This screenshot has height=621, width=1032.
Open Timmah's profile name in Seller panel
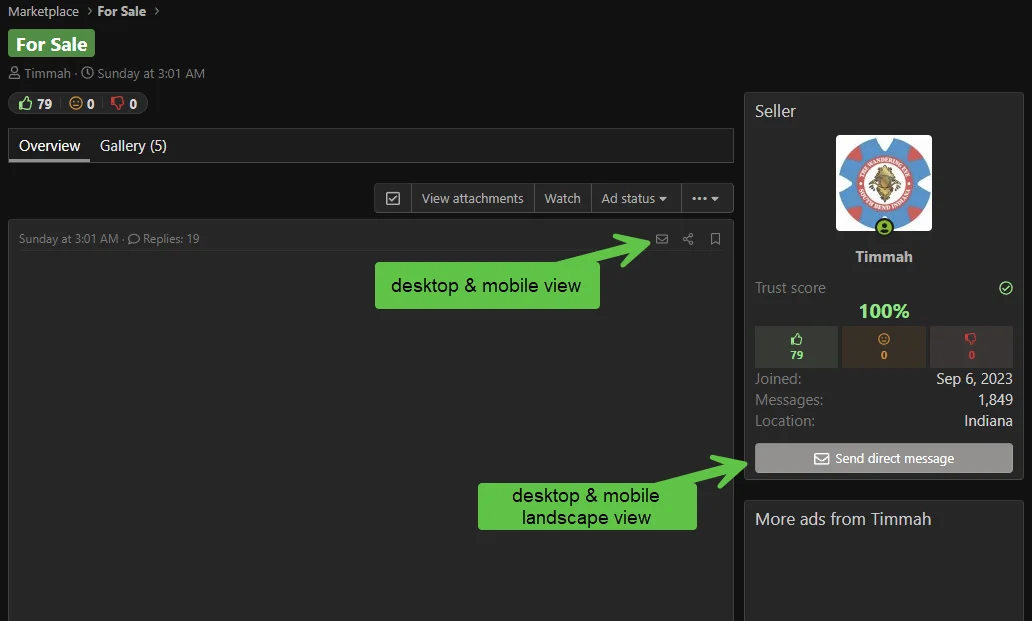tap(884, 257)
